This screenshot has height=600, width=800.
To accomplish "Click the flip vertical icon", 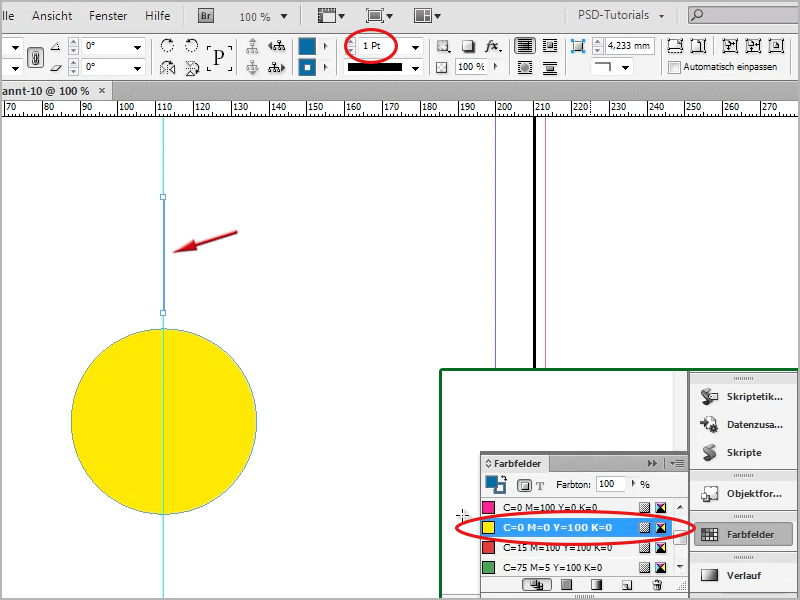I will (x=191, y=67).
